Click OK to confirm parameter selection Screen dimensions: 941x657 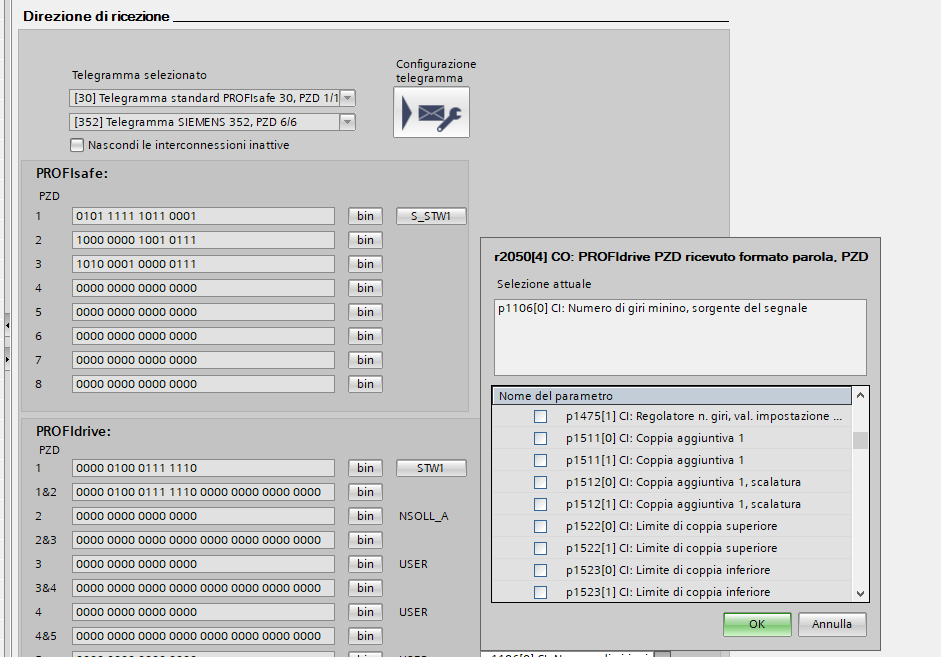[x=757, y=624]
